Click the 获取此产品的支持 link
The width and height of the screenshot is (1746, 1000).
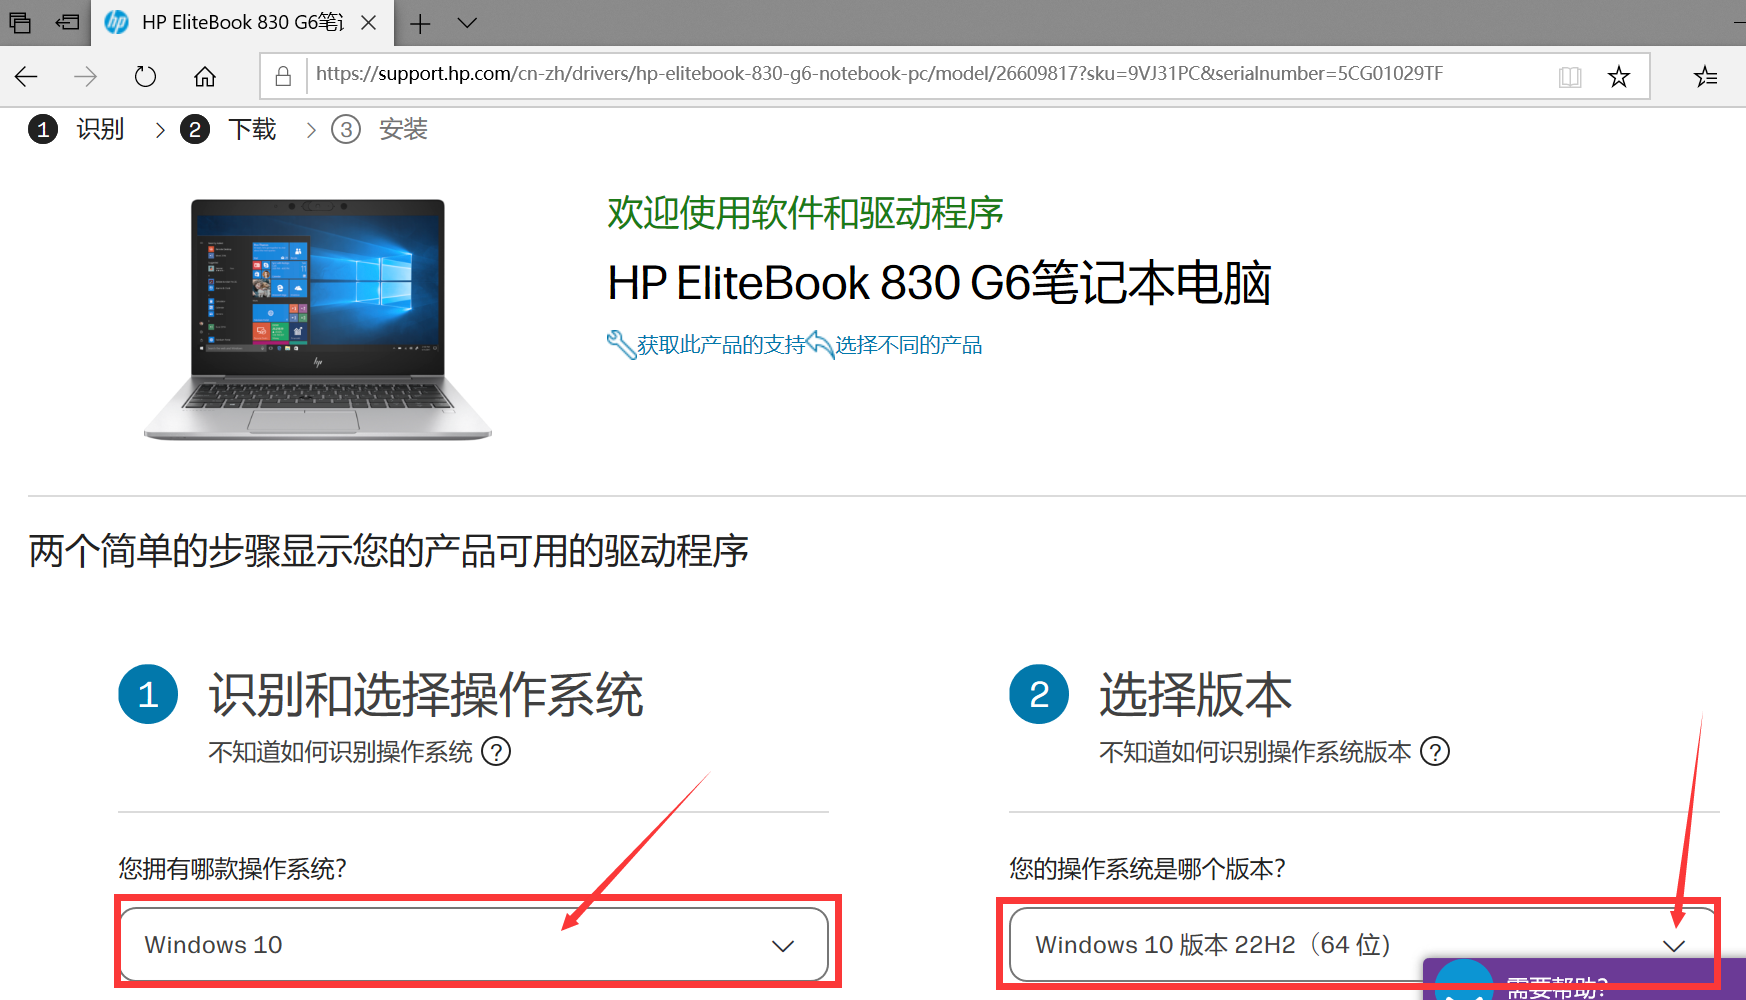tap(721, 345)
